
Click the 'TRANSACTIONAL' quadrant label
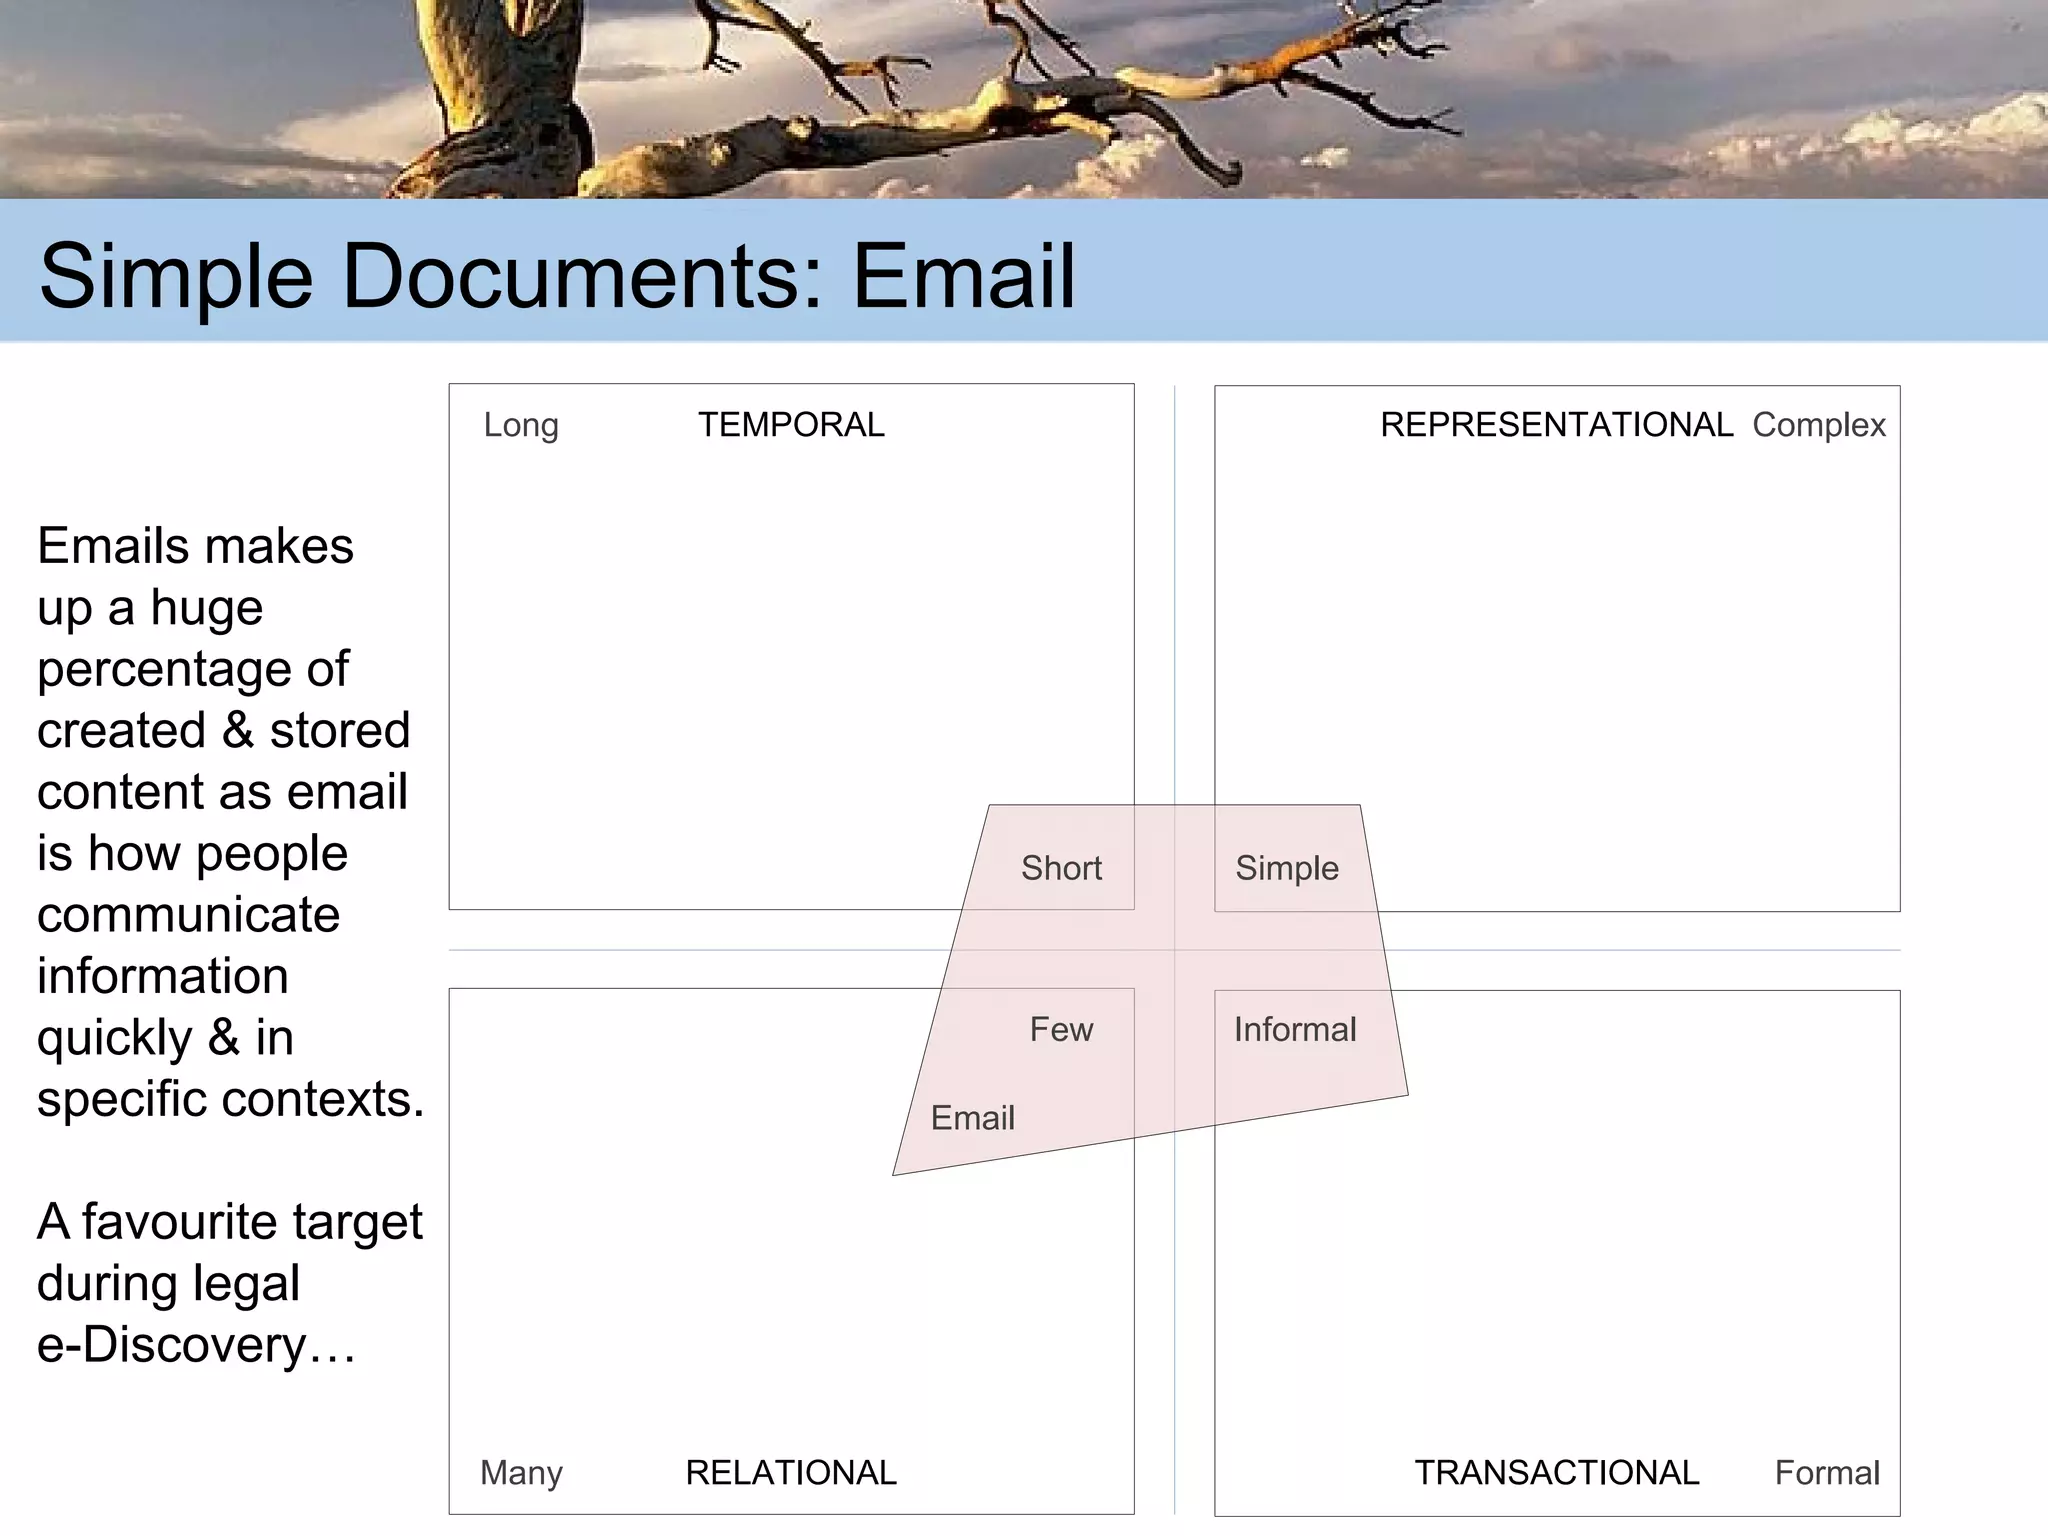(x=1556, y=1473)
